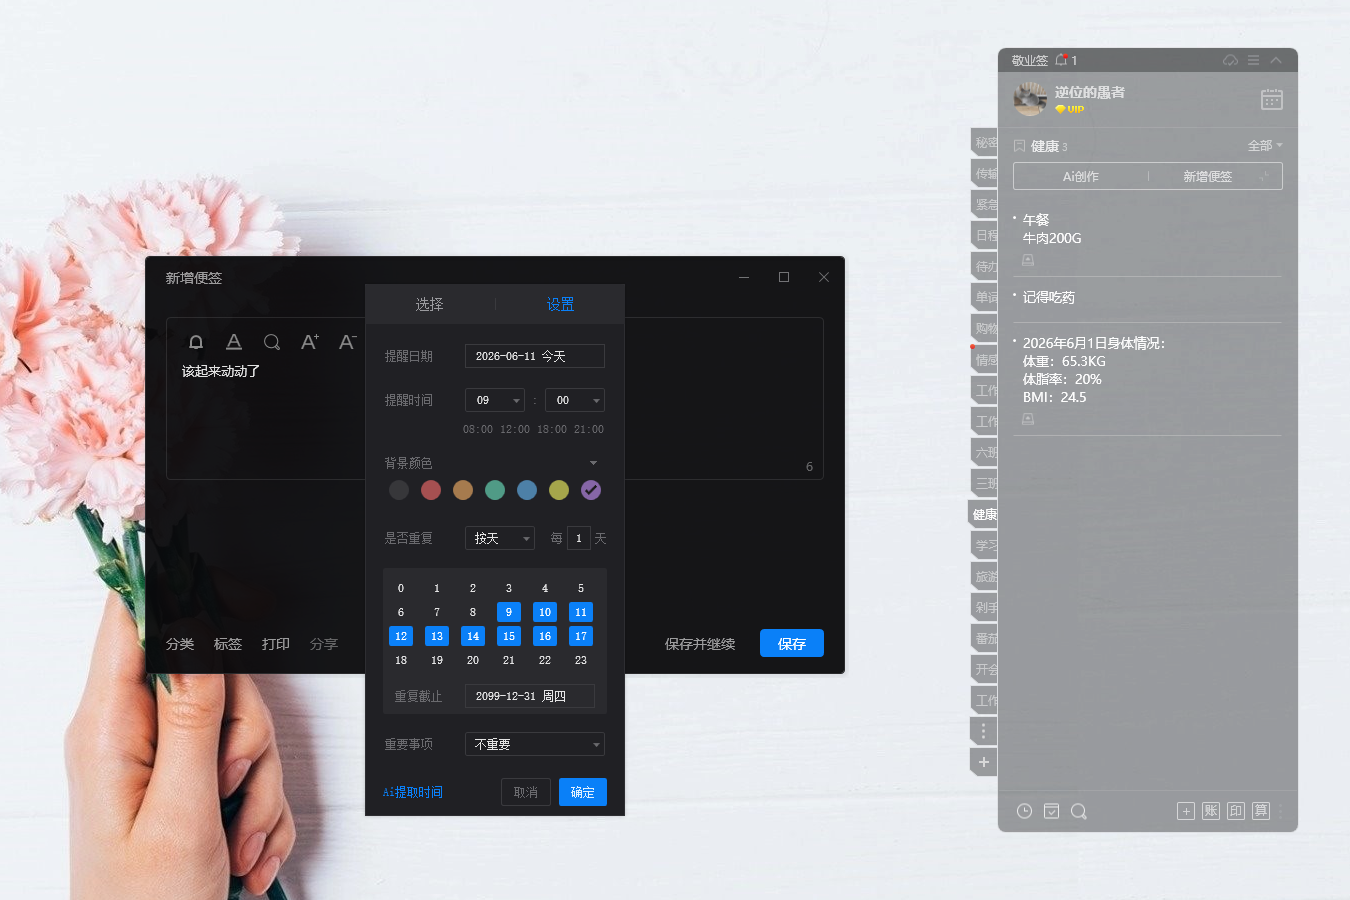Click 保存并继续 button
The image size is (1350, 900).
point(700,644)
